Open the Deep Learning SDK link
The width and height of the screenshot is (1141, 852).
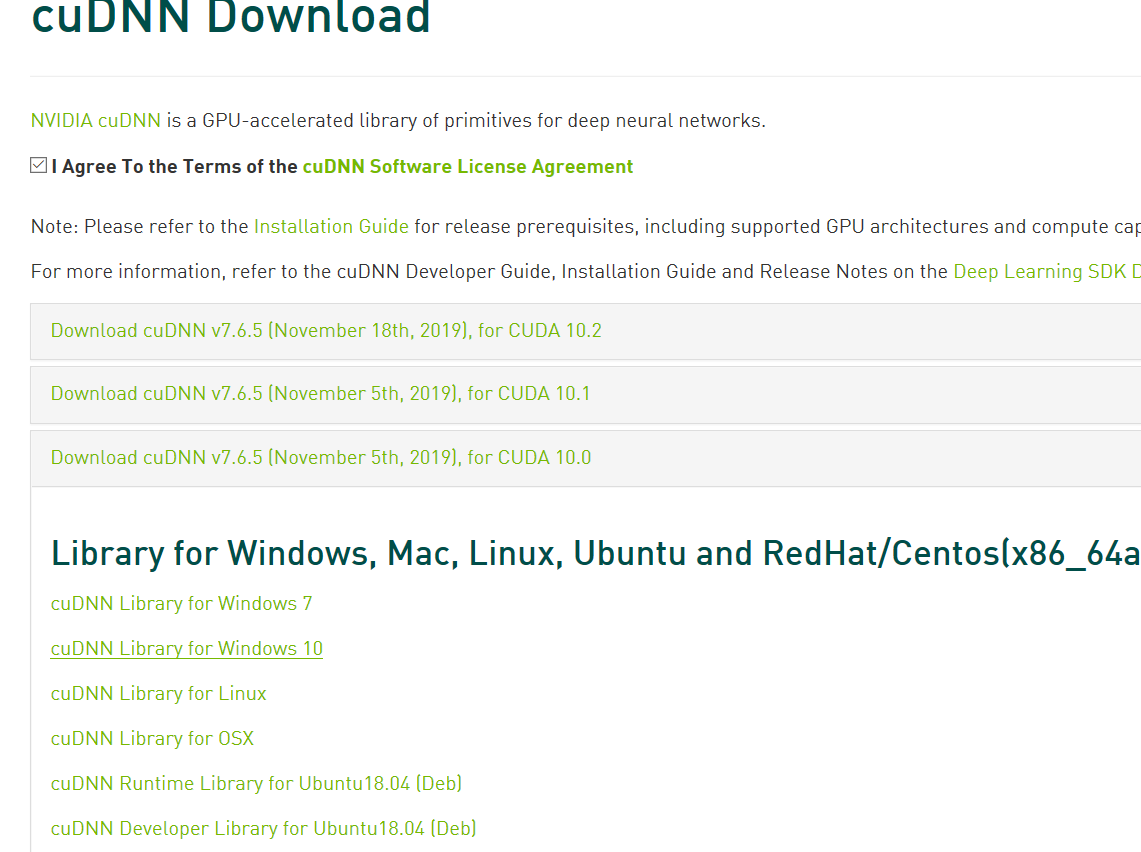1046,271
